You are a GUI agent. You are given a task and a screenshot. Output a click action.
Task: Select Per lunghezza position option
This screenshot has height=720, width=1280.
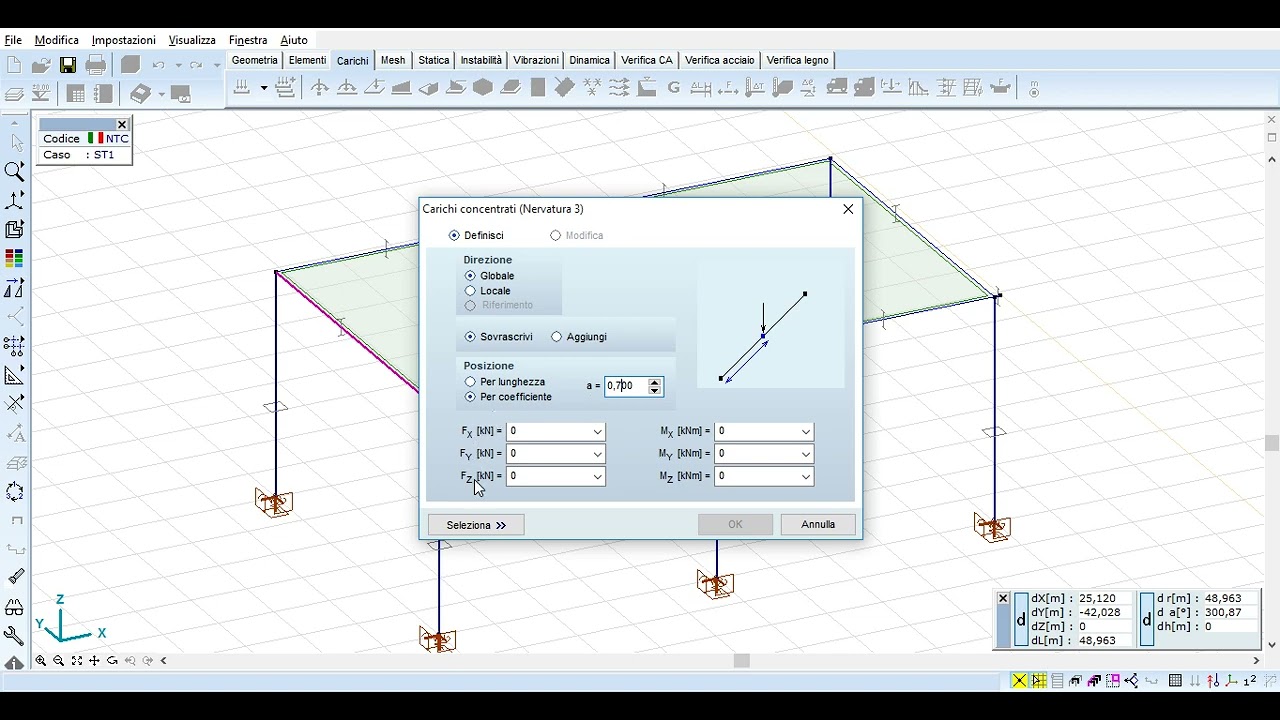[470, 382]
